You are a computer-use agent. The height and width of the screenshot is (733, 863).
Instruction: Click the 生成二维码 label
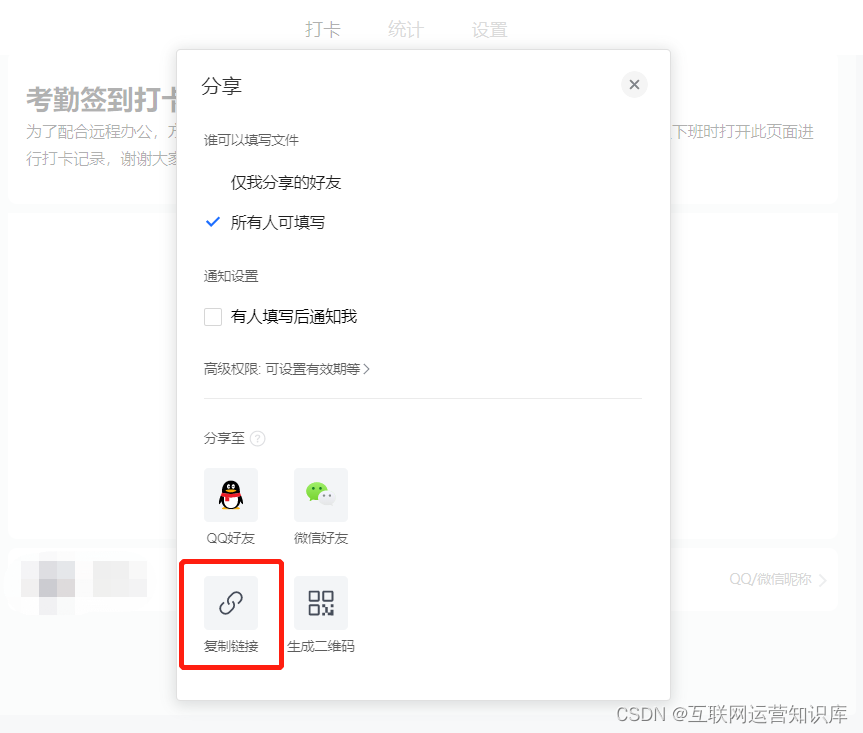click(321, 646)
